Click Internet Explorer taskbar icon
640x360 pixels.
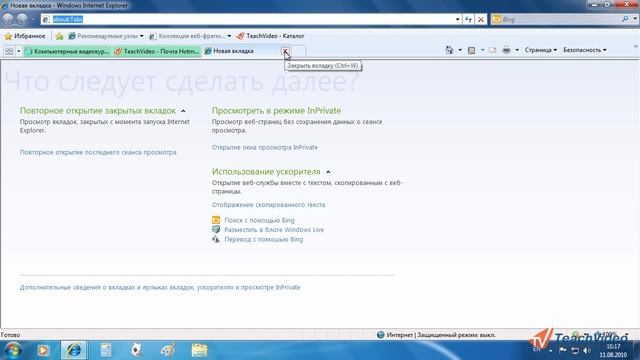(74, 350)
